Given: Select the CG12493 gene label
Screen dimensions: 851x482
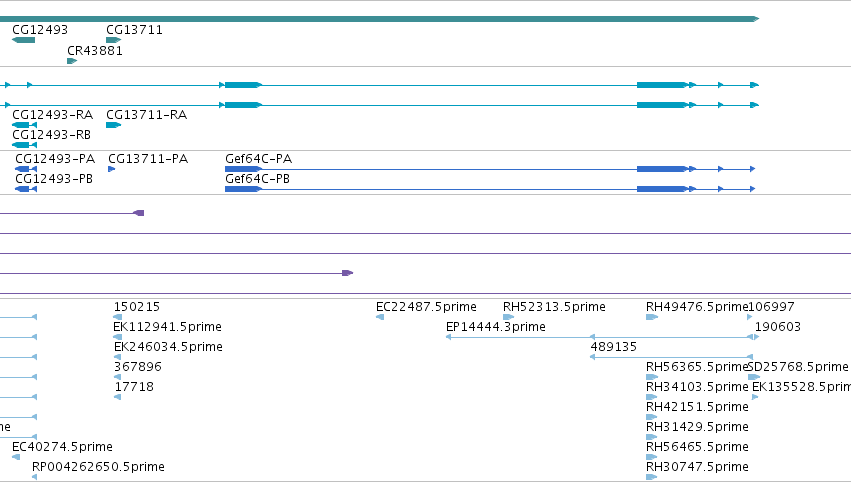Looking at the screenshot, I should tap(40, 30).
